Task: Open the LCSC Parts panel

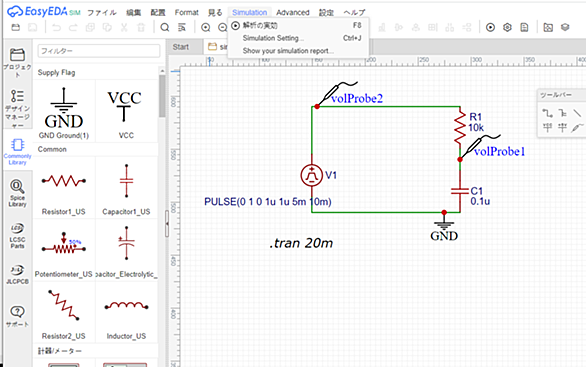Action: point(17,235)
